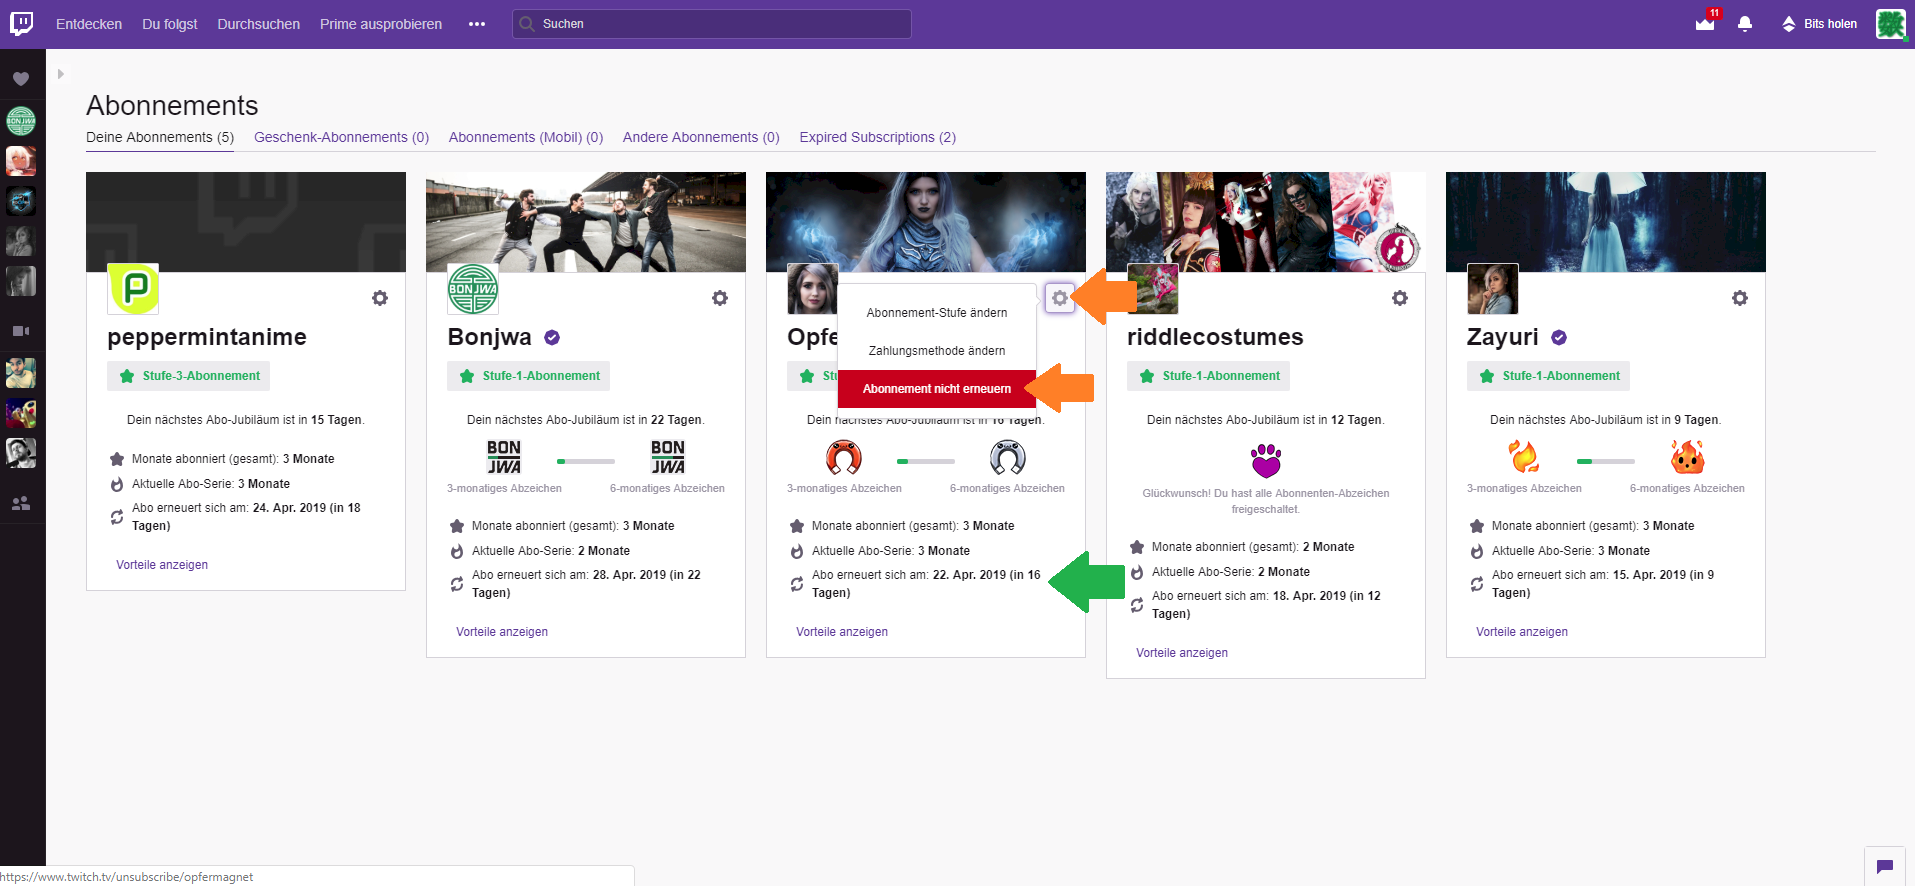Click Bonjwa round channel avatar on card

click(473, 289)
